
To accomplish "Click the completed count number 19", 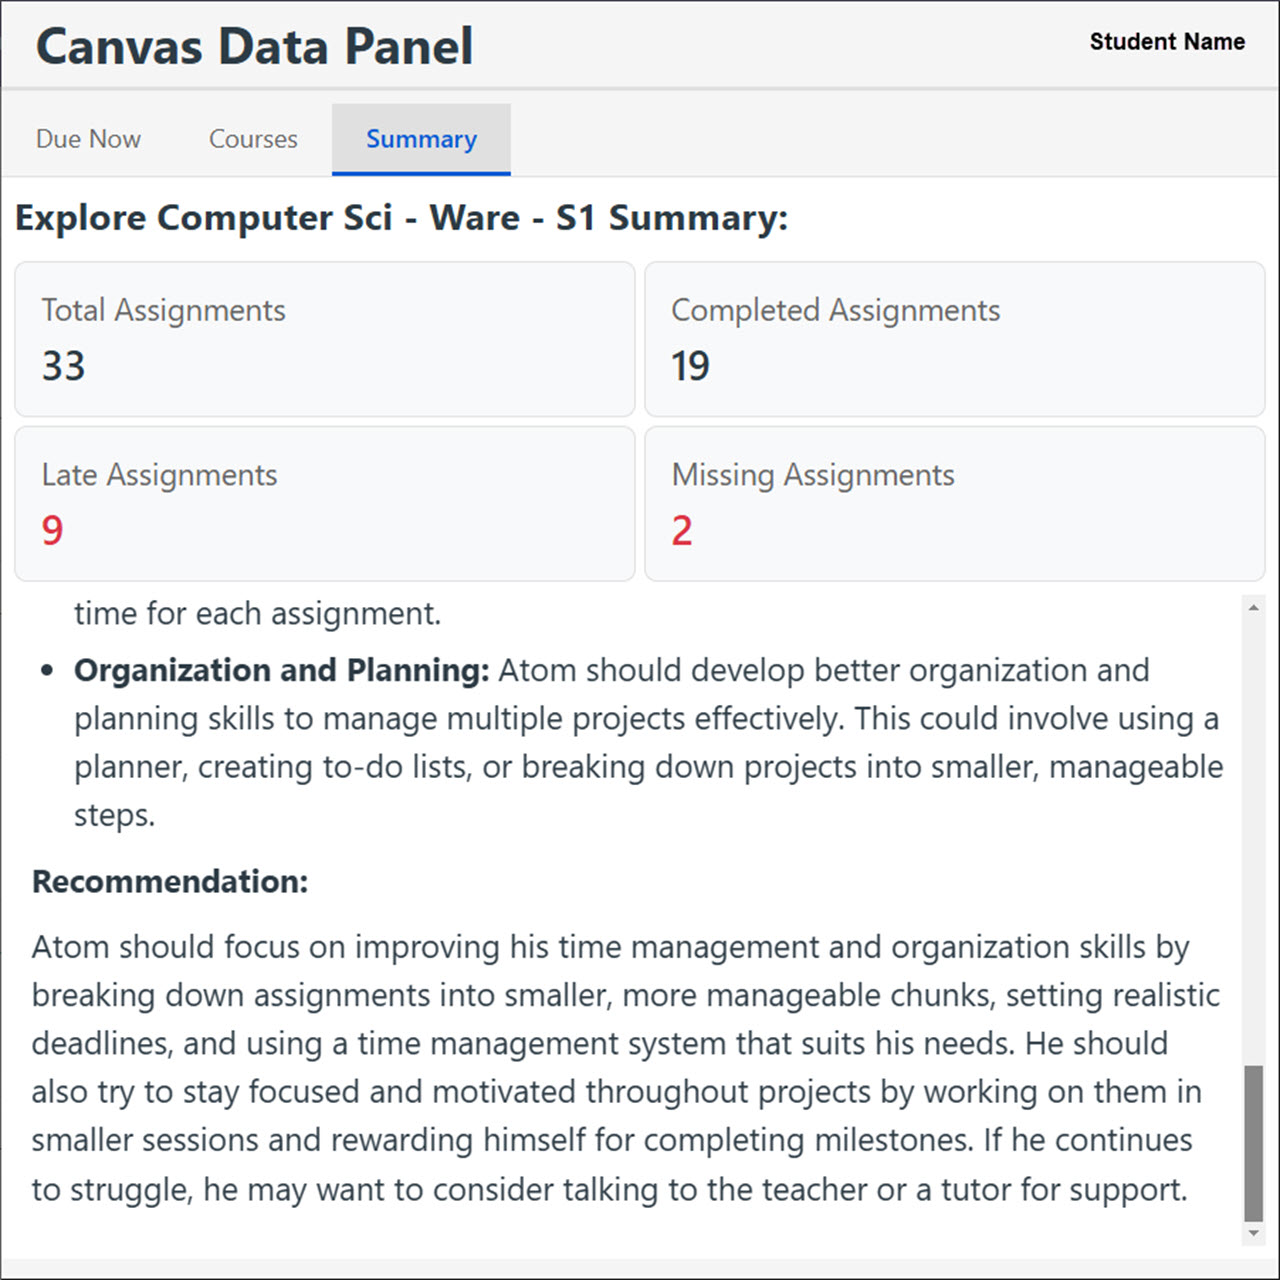I will (x=691, y=366).
